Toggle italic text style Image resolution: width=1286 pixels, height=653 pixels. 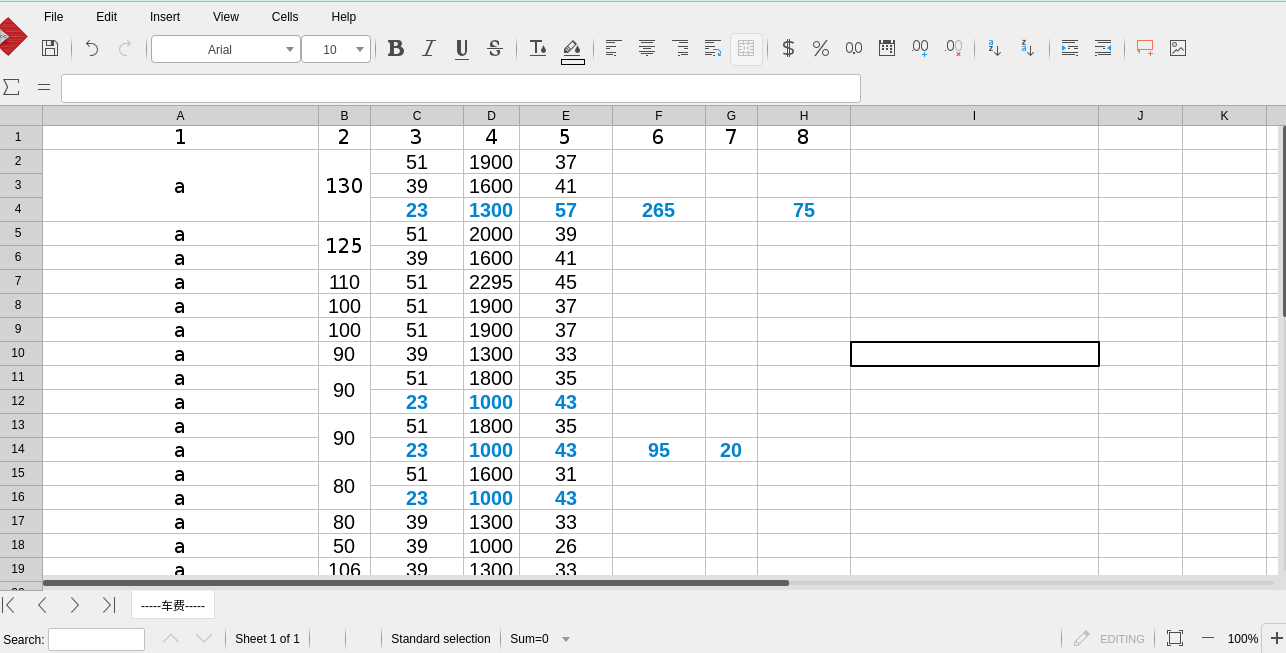click(429, 48)
